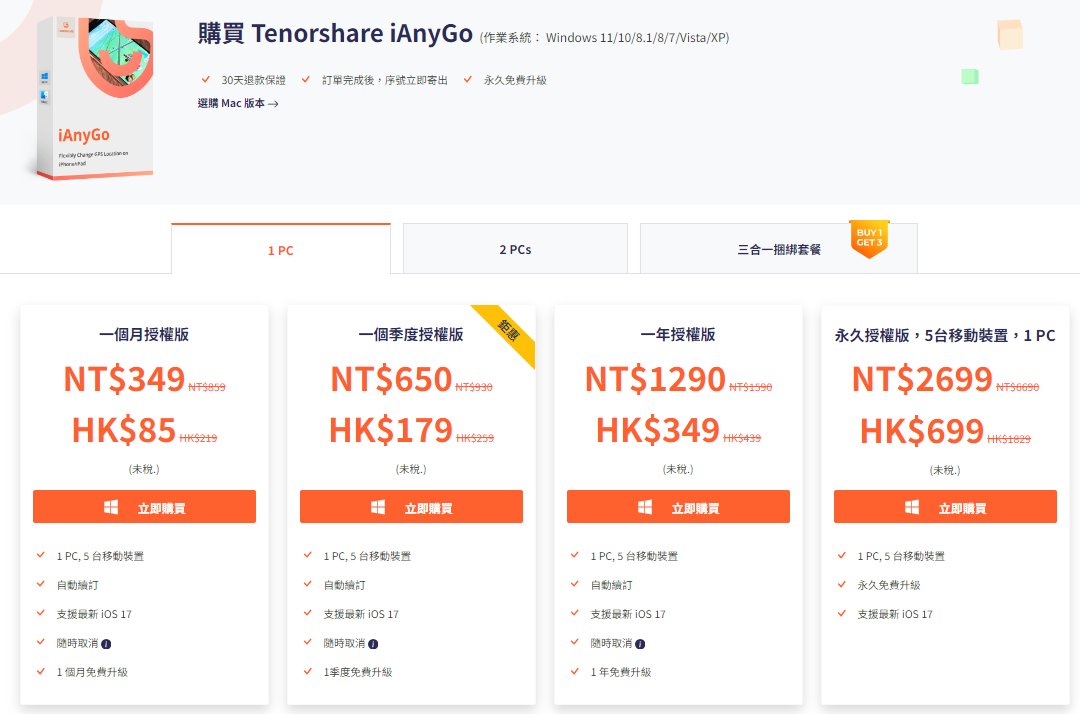Switch to the 2 PCs tab
The image size is (1080, 714).
click(x=515, y=249)
